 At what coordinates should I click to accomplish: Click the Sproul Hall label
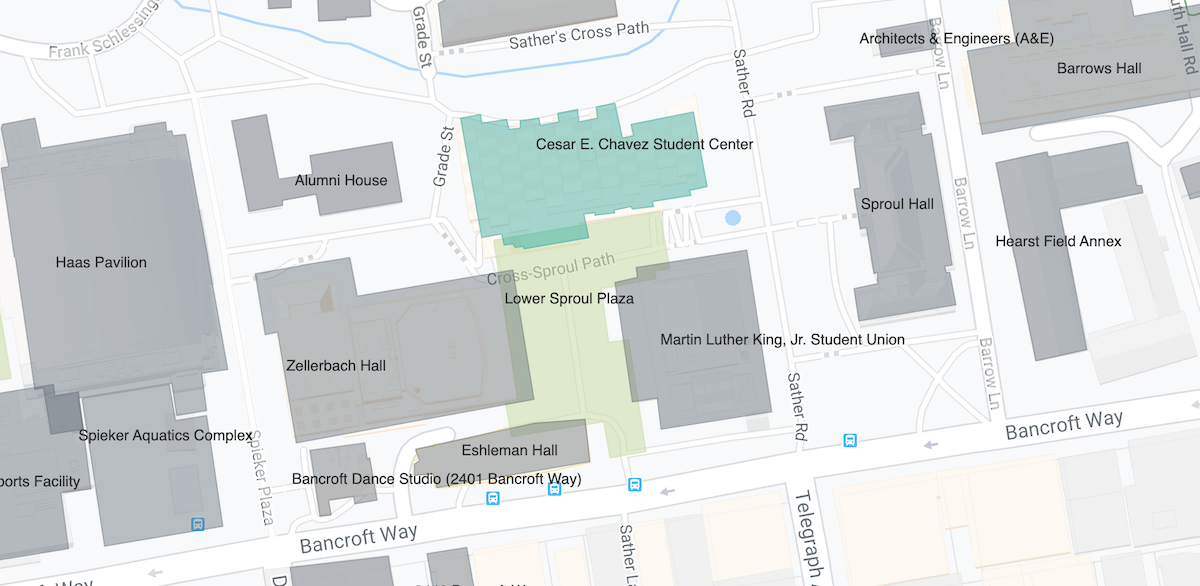(x=897, y=204)
